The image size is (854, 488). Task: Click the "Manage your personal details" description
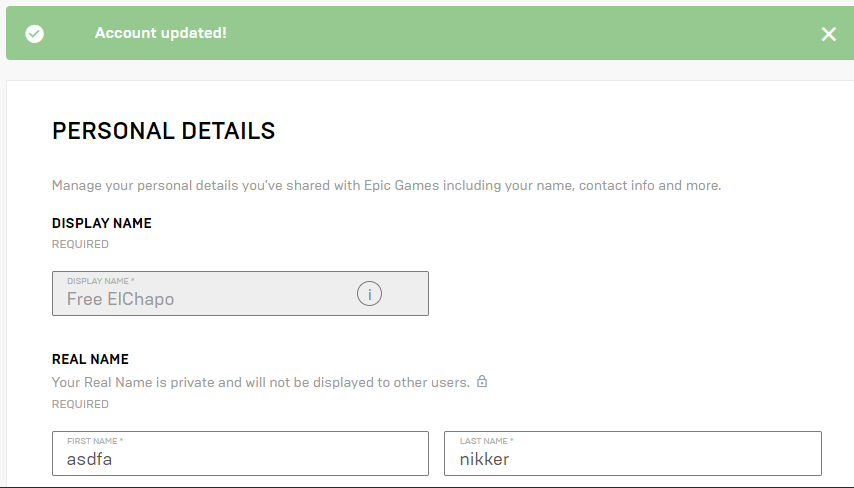pyautogui.click(x=386, y=185)
